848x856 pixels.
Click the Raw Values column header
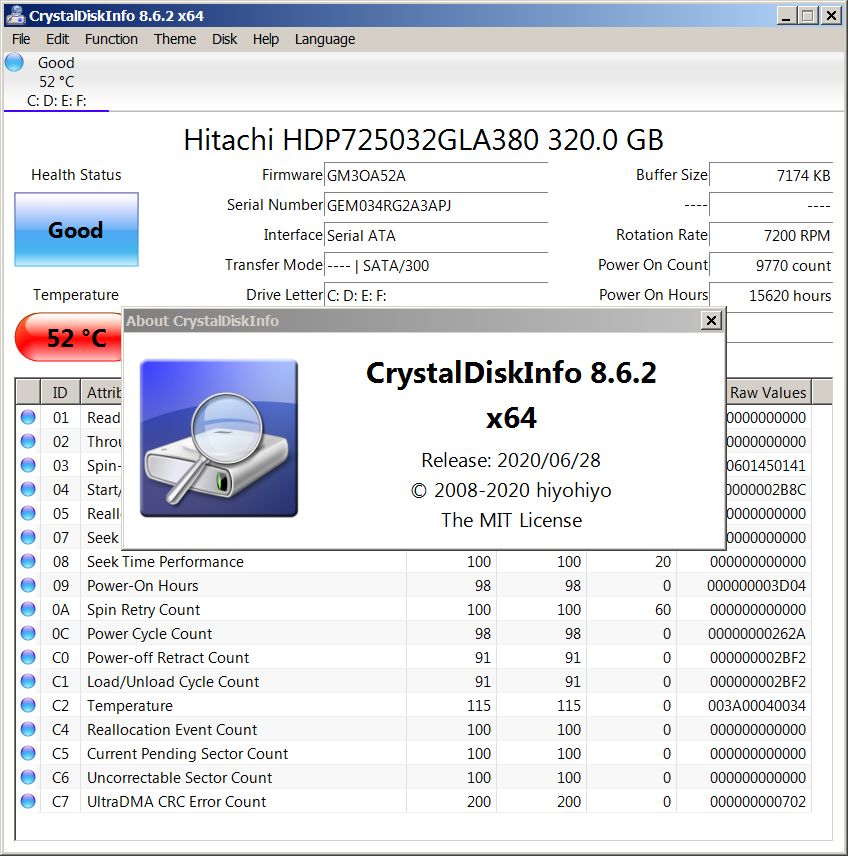pos(768,392)
